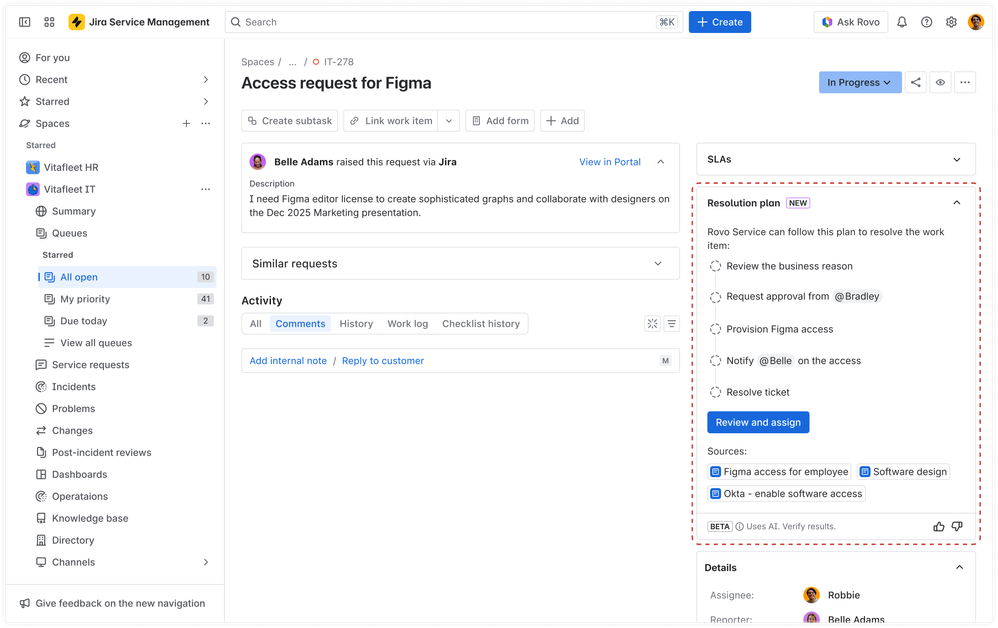Open the help question mark icon
The image size is (998, 628).
(927, 22)
